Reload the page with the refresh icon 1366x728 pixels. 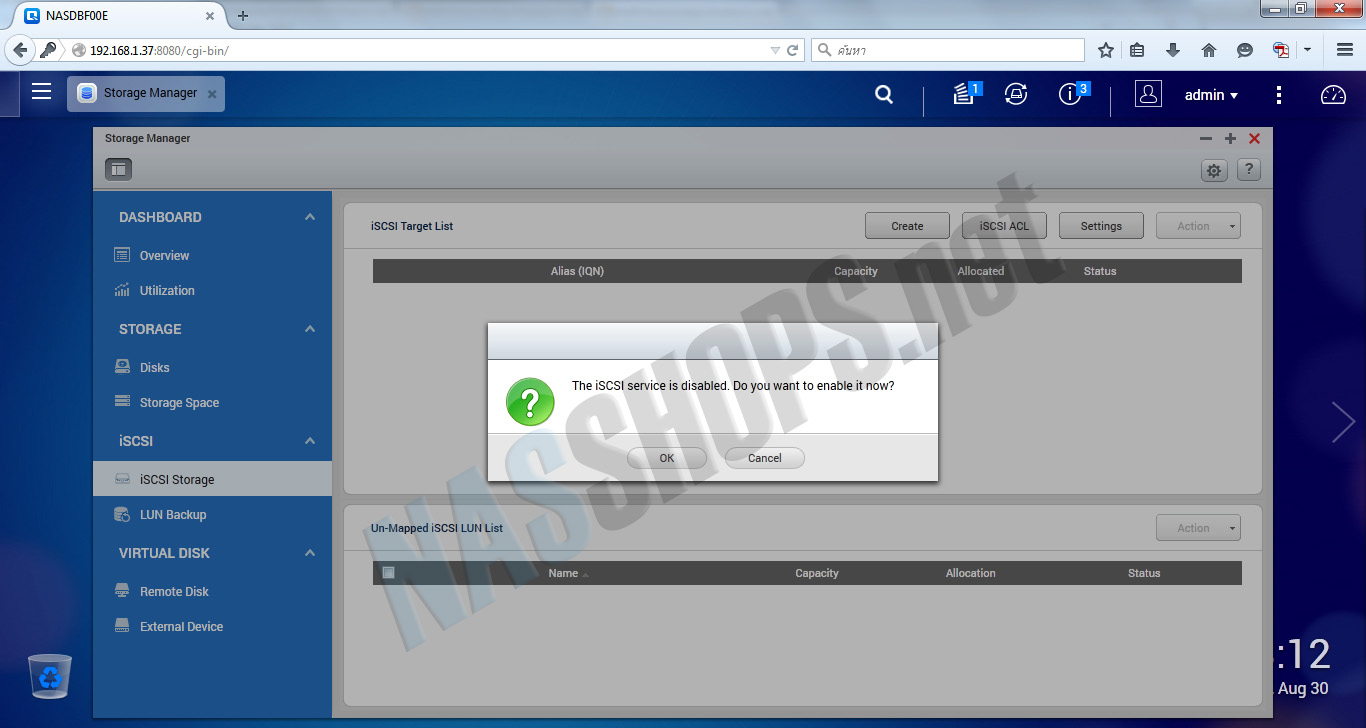(793, 50)
